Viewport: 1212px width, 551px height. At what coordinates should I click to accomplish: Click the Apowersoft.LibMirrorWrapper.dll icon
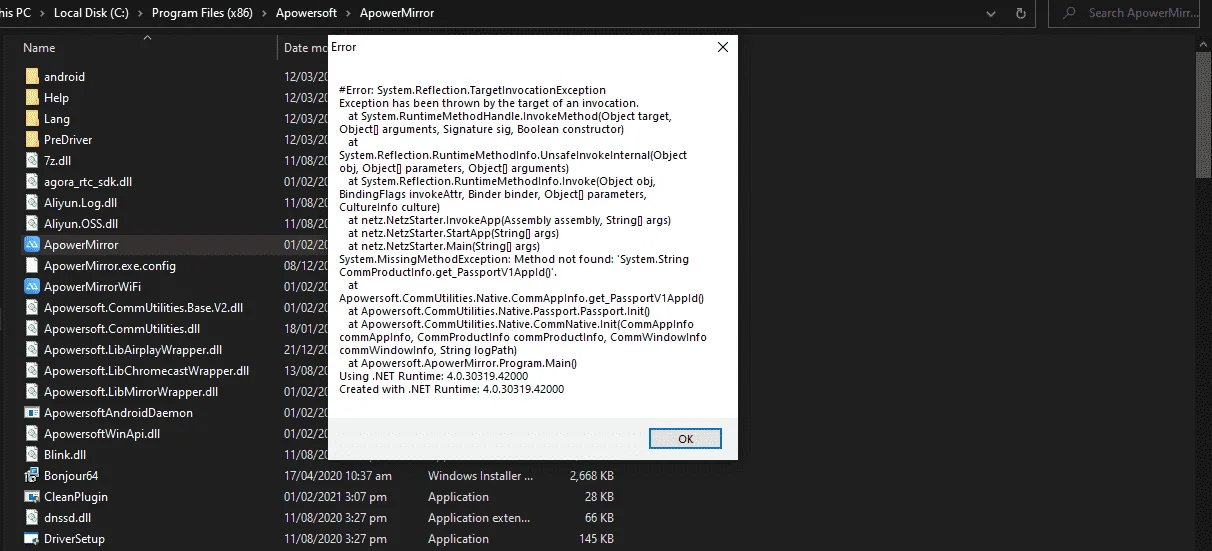(32, 391)
